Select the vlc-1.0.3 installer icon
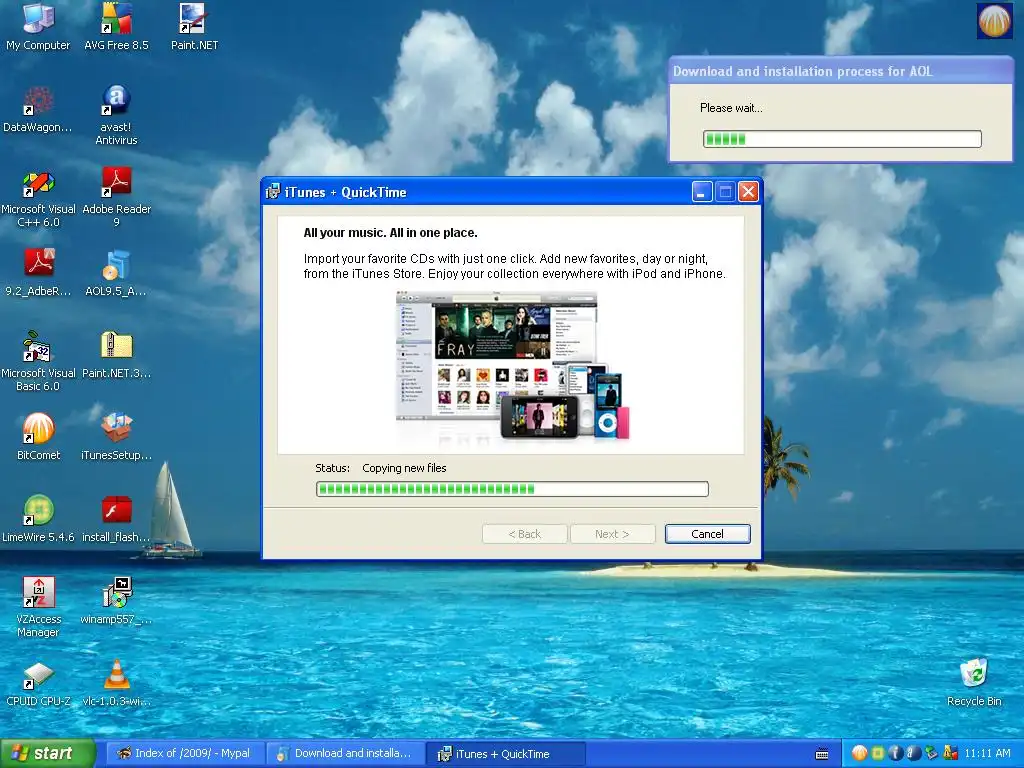Viewport: 1024px width, 768px height. pyautogui.click(x=116, y=683)
